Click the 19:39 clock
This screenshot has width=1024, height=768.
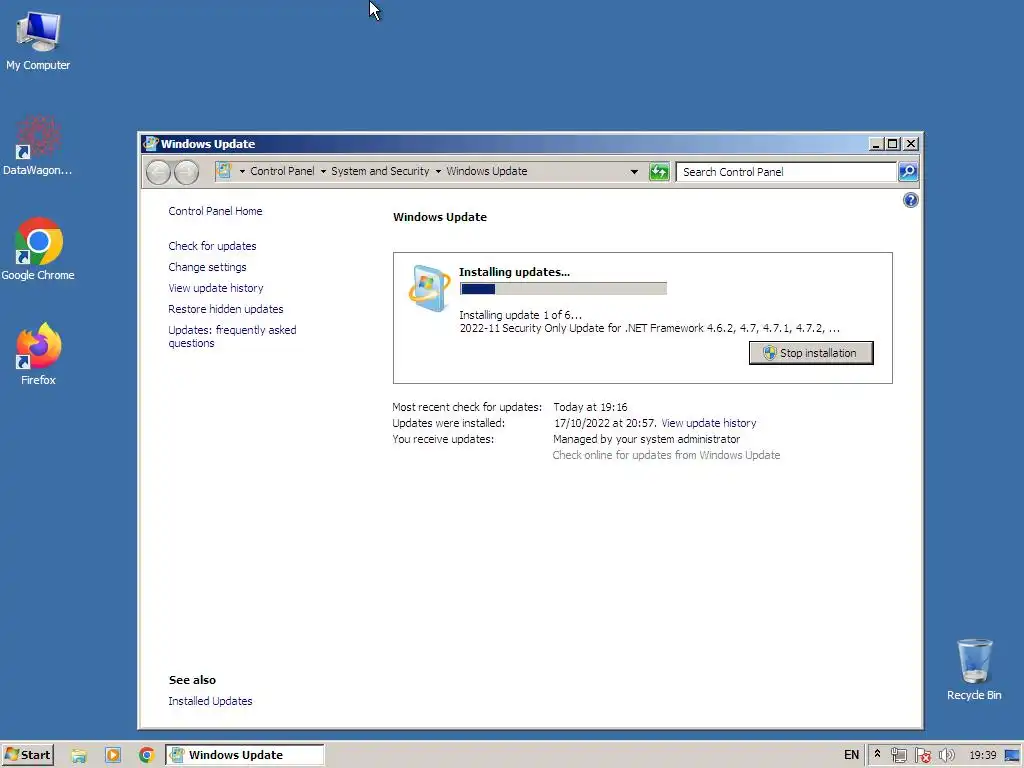[x=982, y=755]
